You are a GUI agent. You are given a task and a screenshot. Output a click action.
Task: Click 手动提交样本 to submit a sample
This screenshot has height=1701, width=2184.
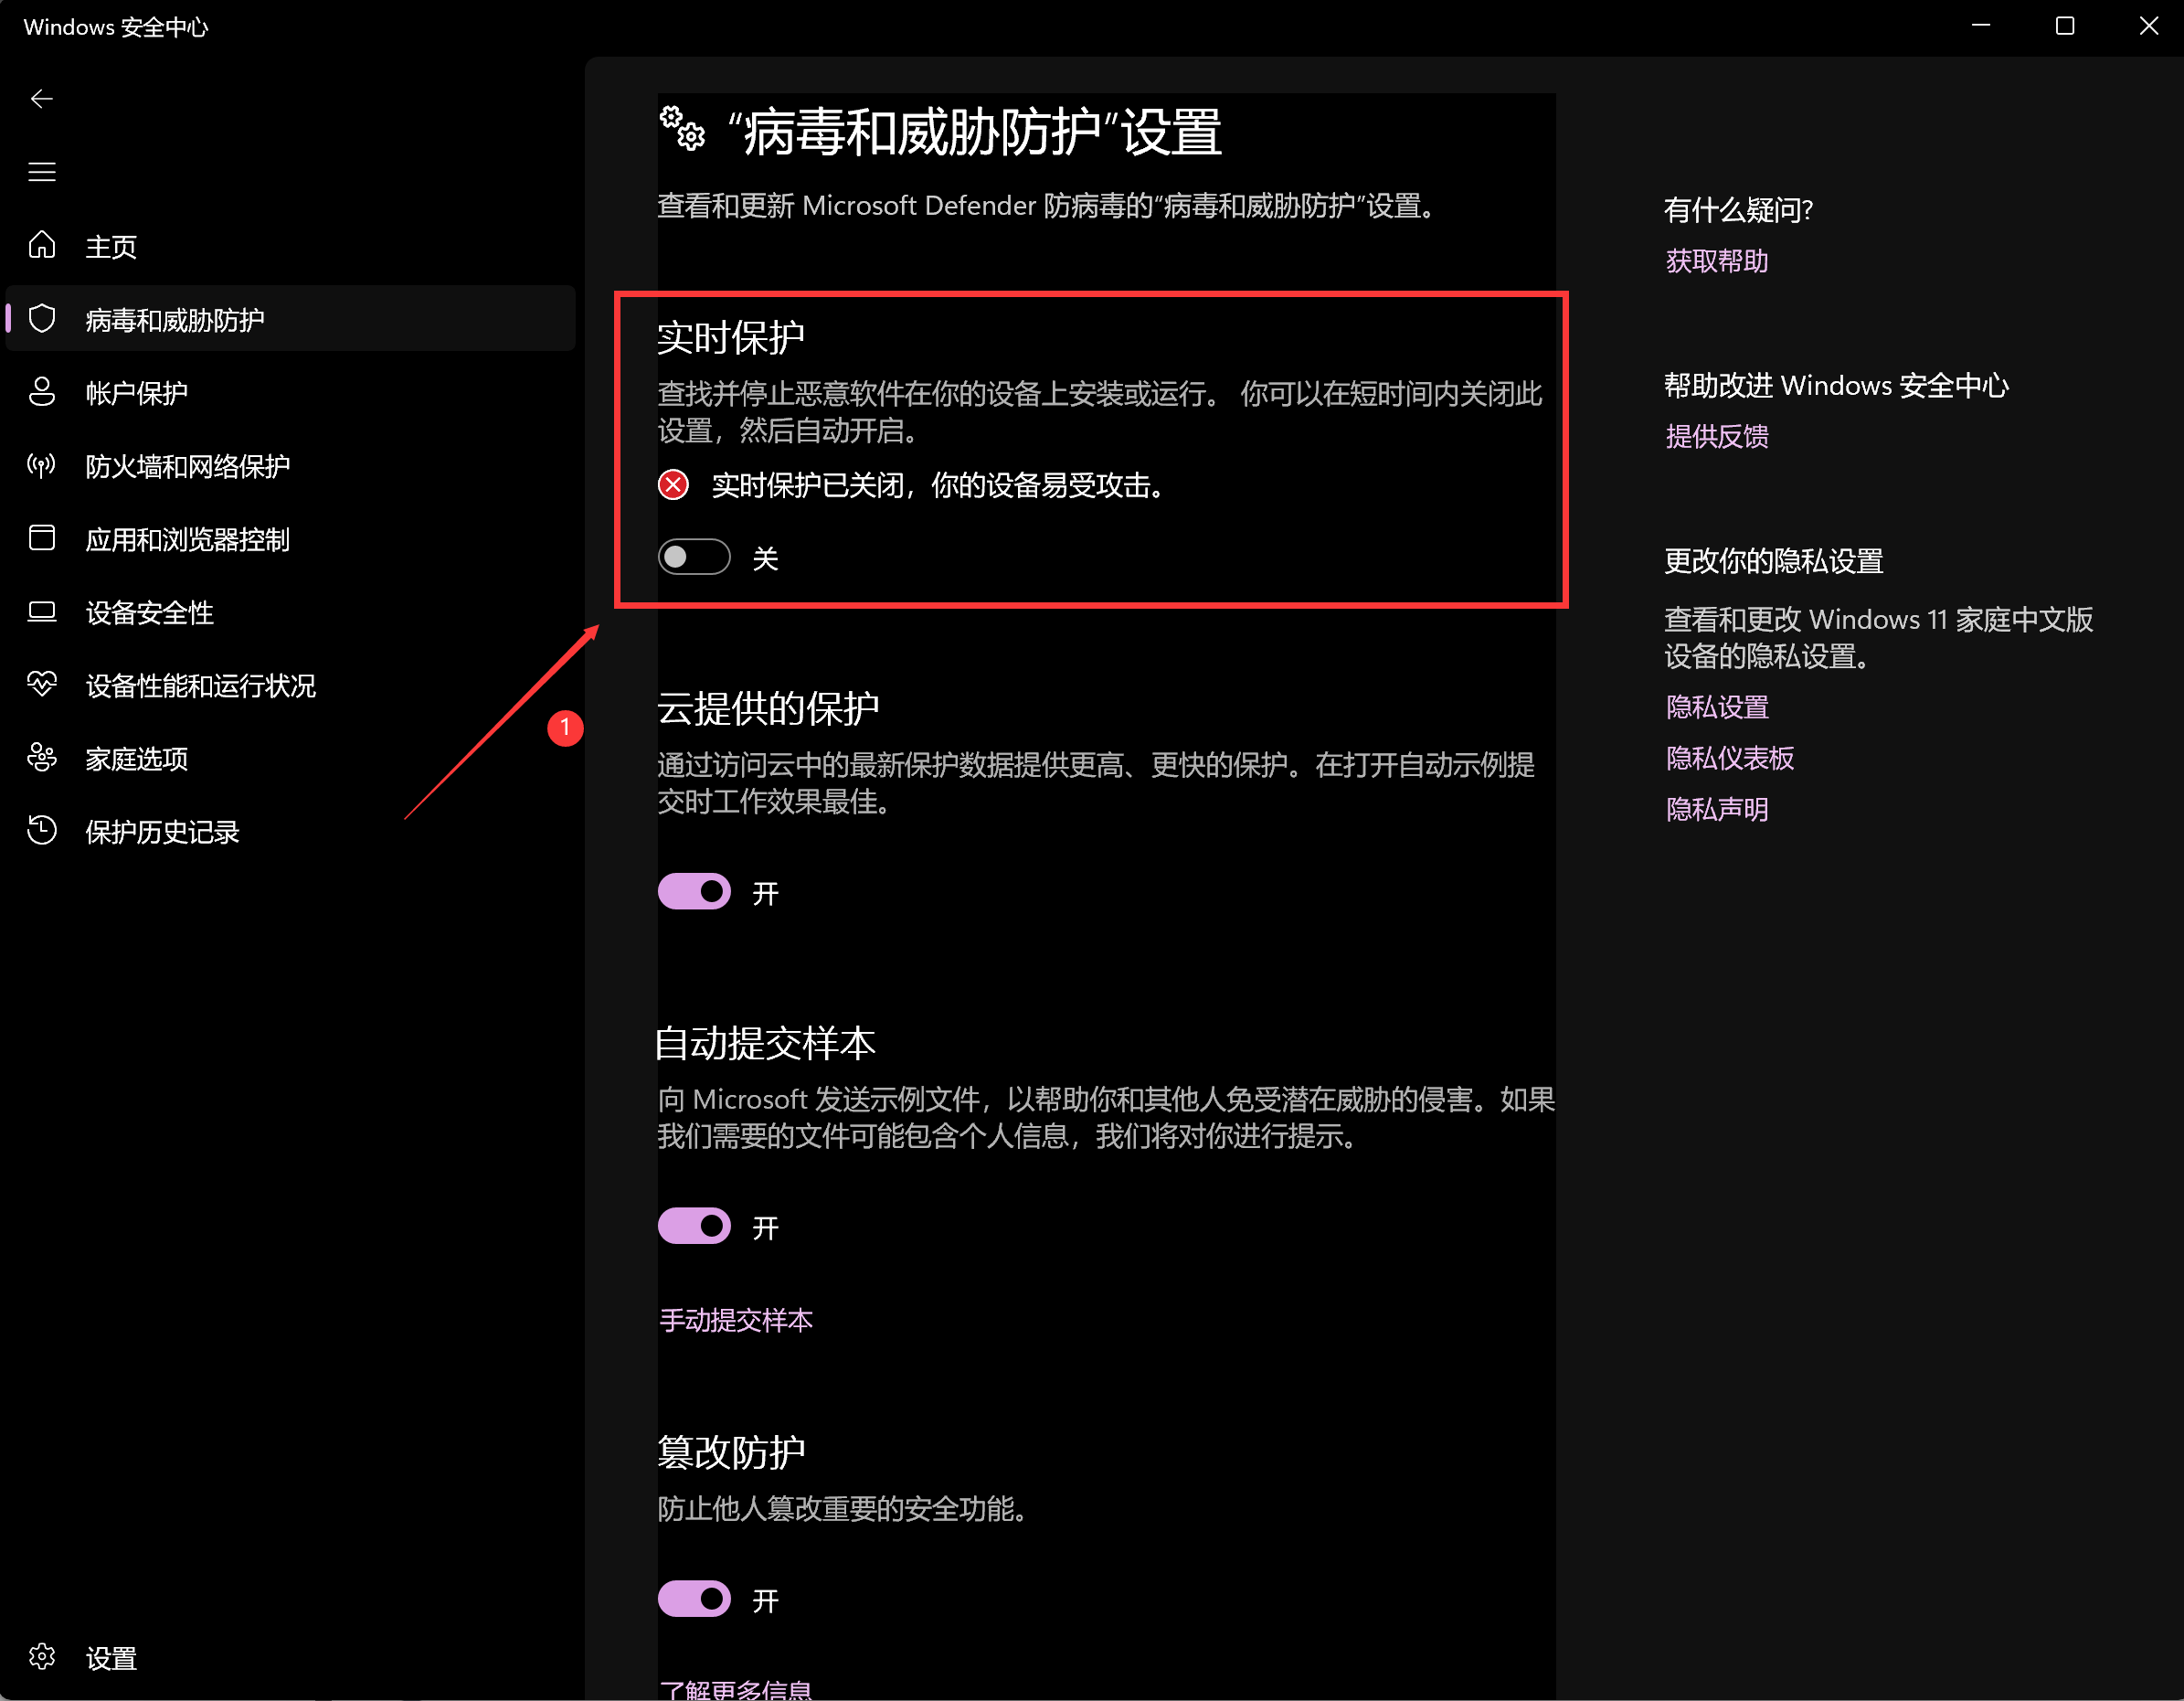pos(737,1320)
